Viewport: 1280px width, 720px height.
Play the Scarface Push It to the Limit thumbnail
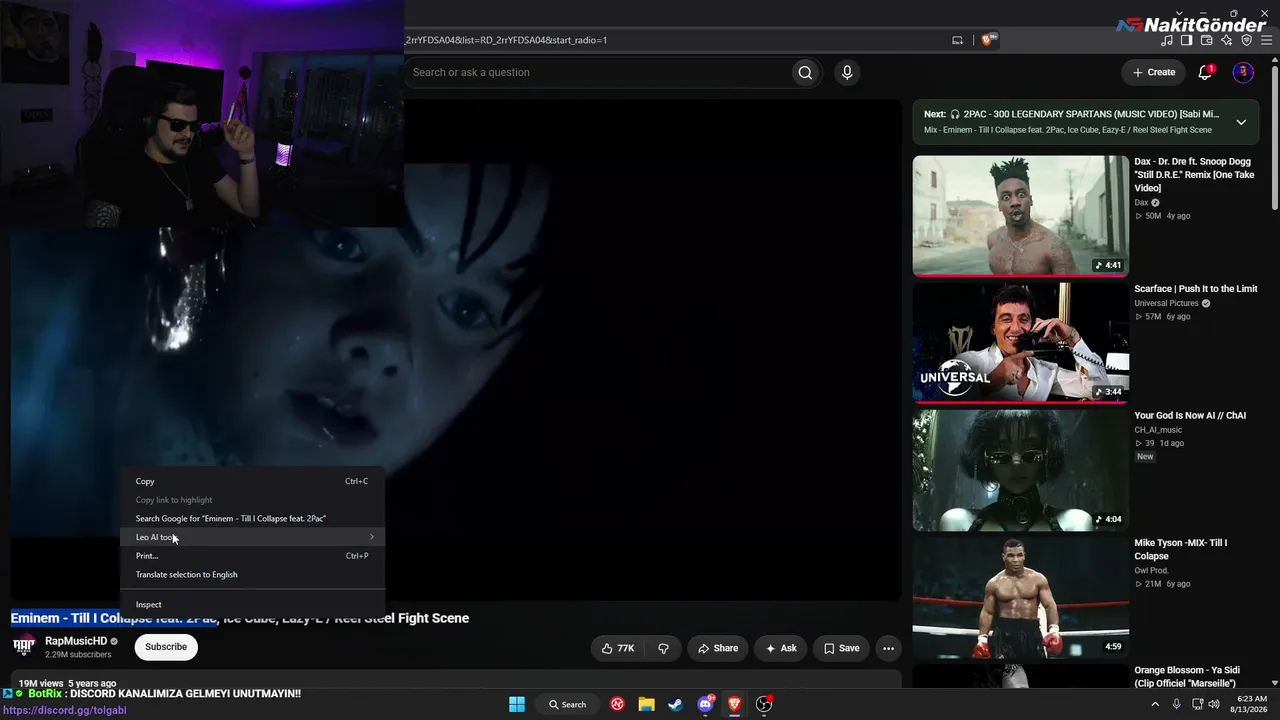click(1020, 342)
